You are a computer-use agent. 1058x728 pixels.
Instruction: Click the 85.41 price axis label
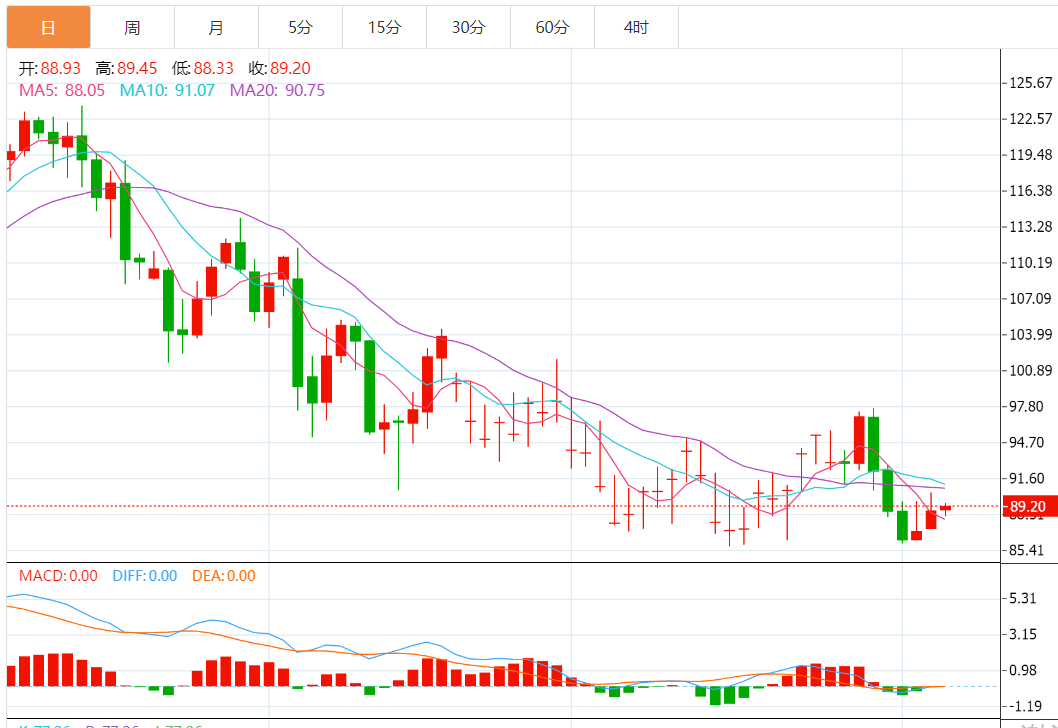pos(1026,550)
